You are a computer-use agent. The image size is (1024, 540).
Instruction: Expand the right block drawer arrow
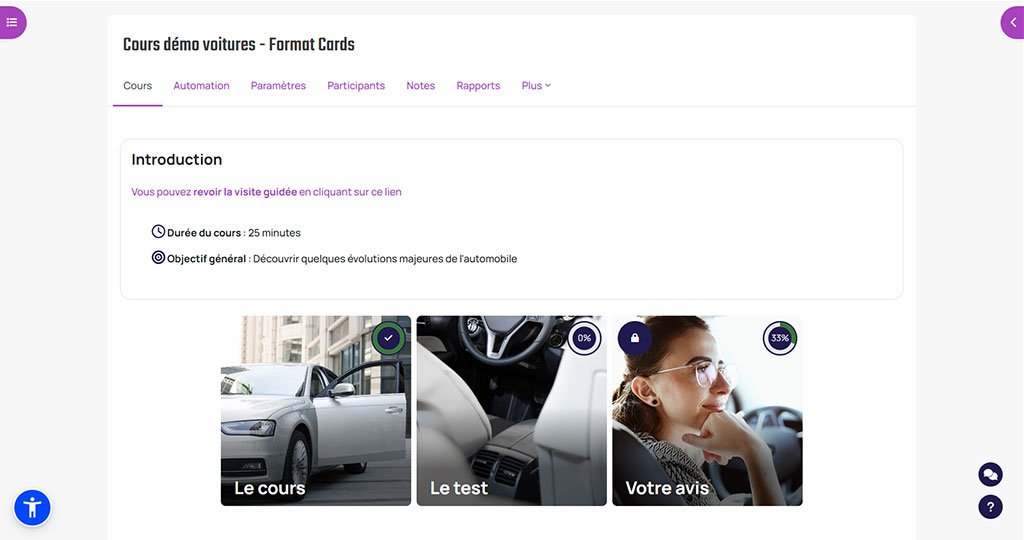[x=1012, y=22]
